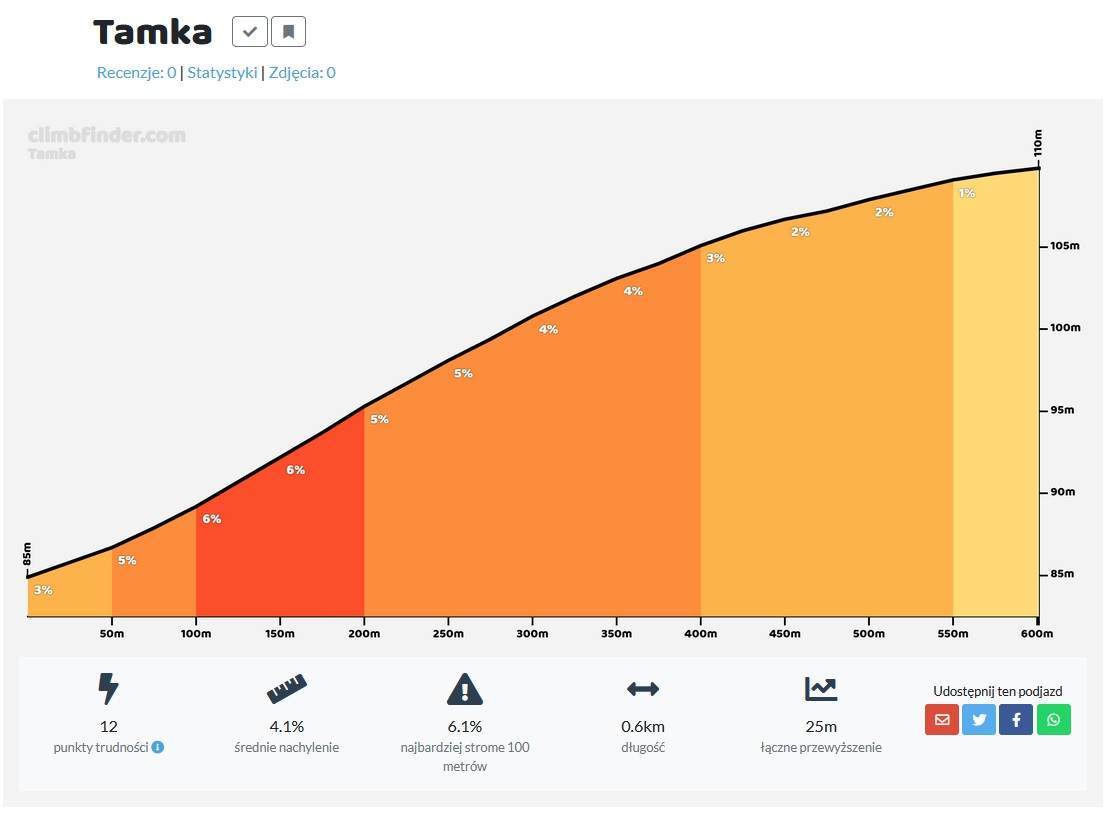Viewport: 1107px width, 813px height.
Task: Click the warning triangle steepest section icon
Action: tap(465, 689)
